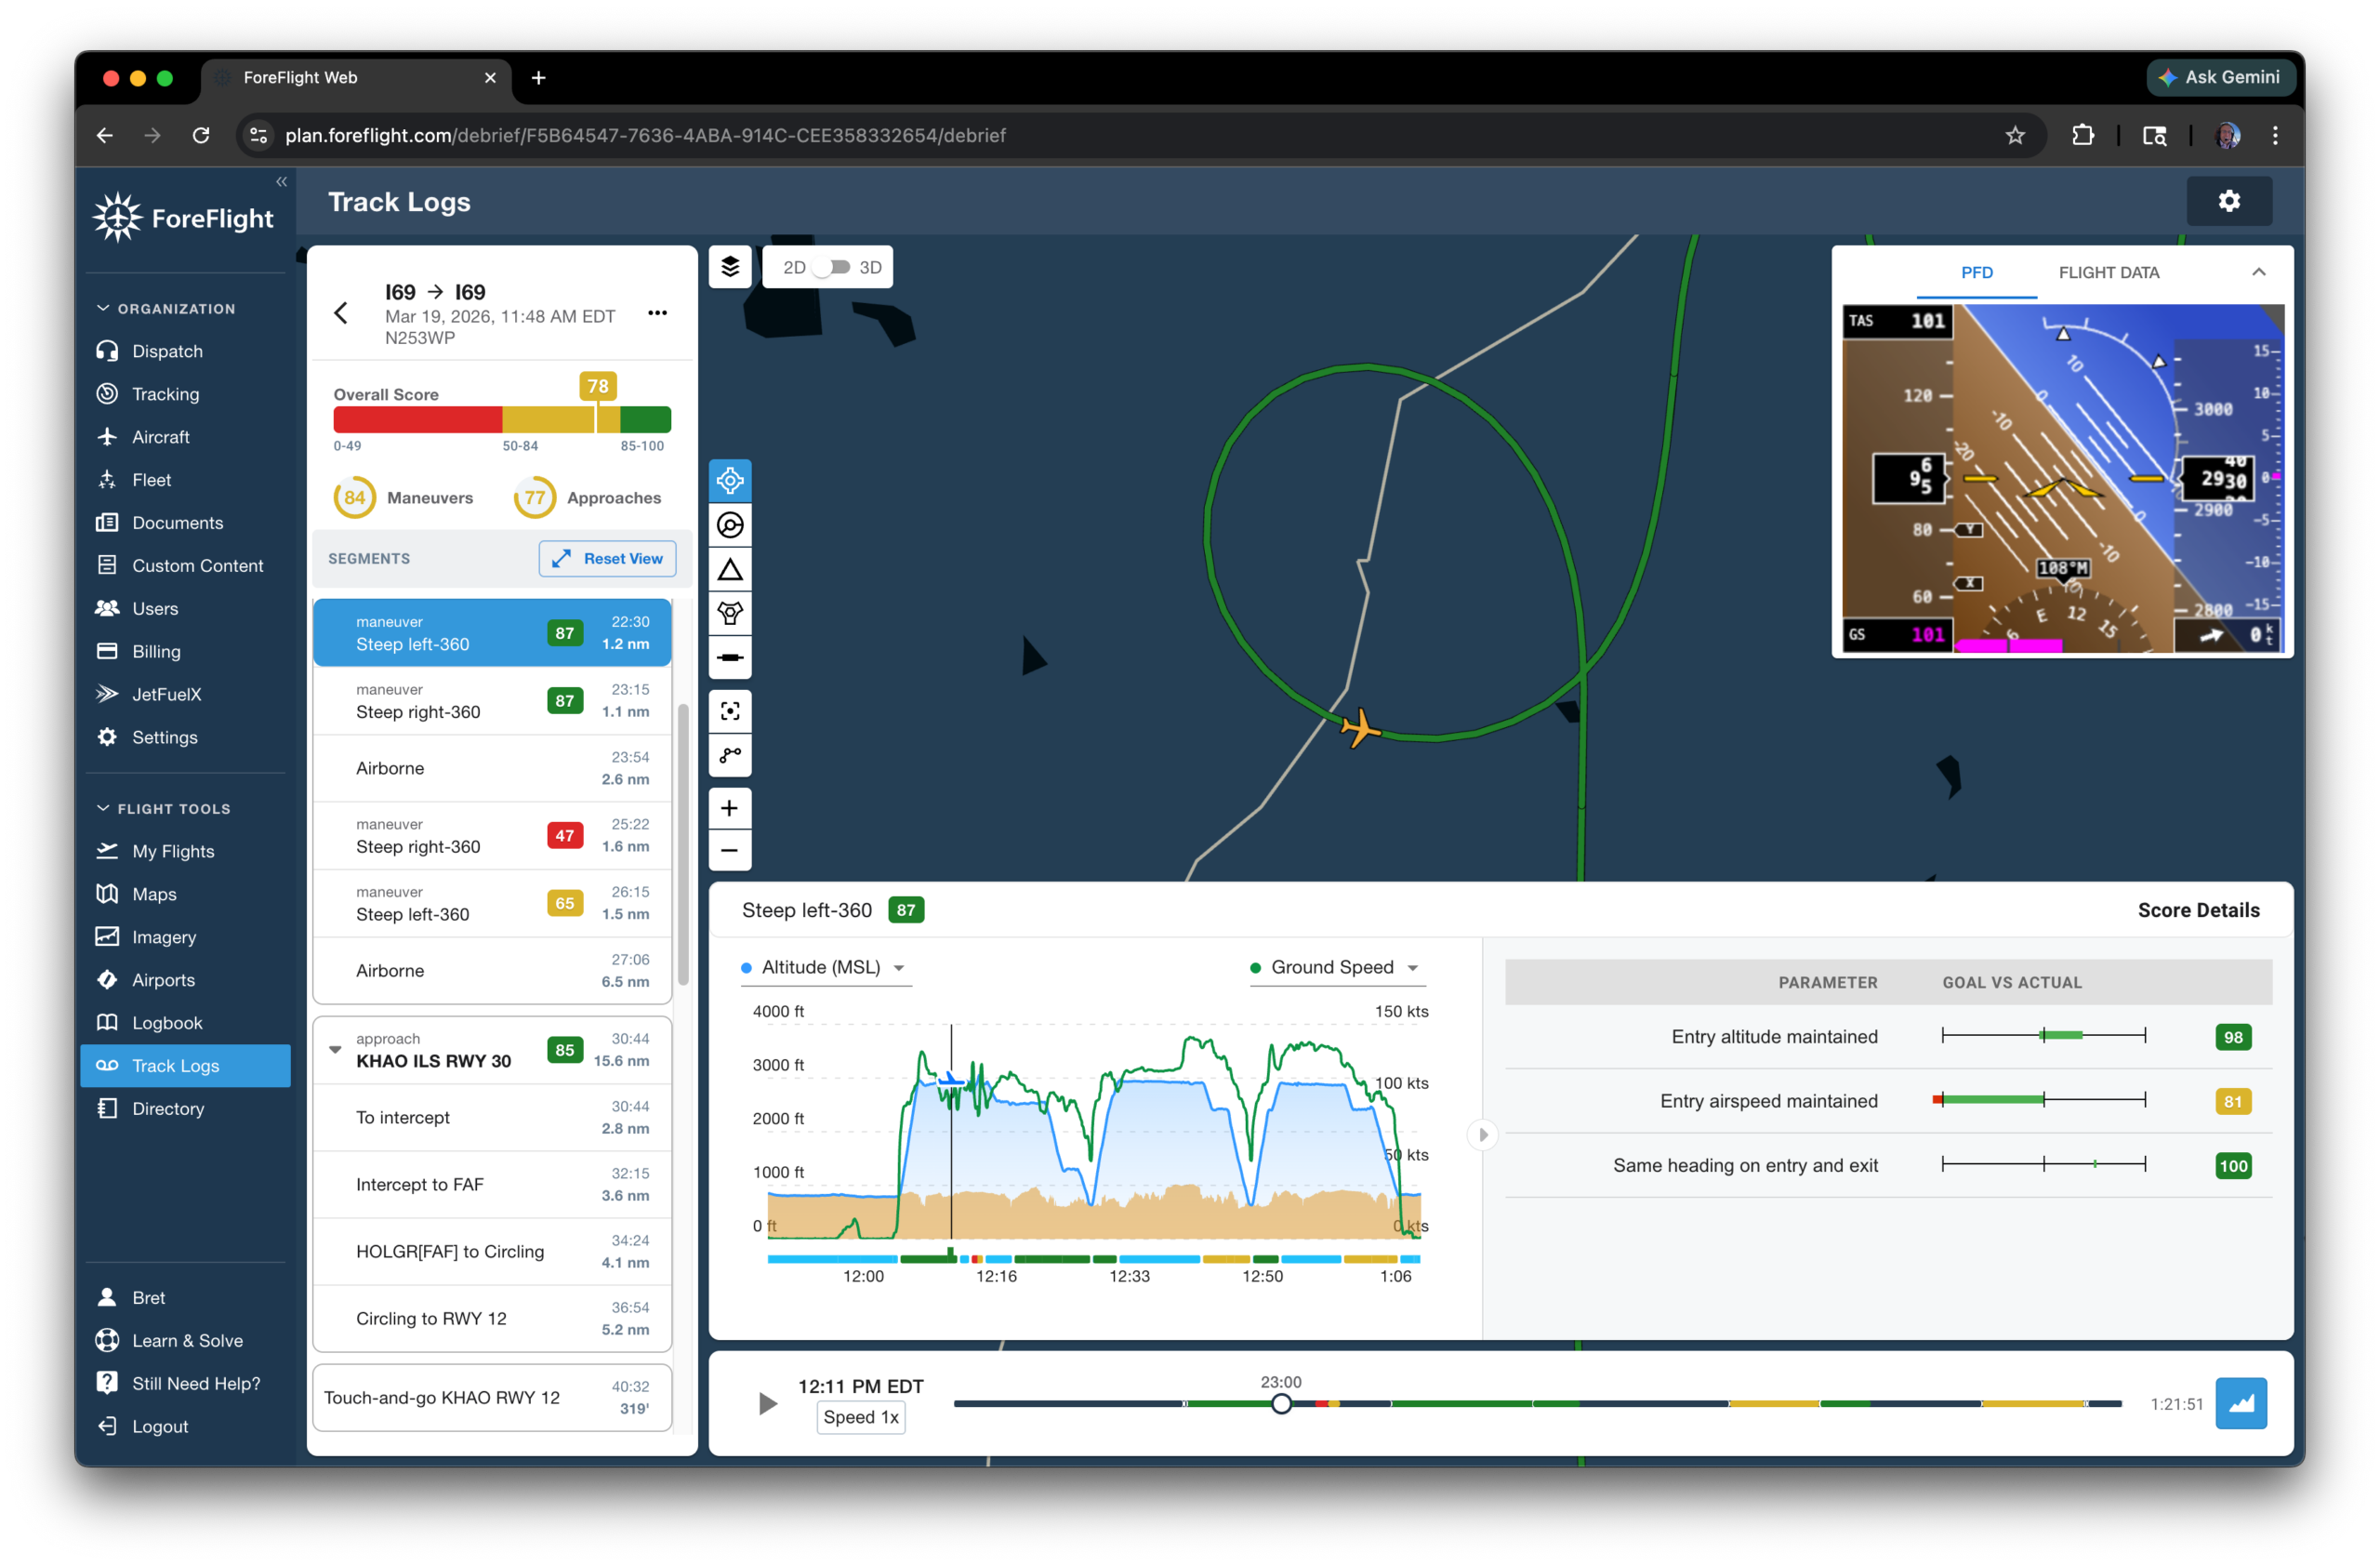This screenshot has height=1566, width=2380.
Task: Click the route measure tool icon
Action: [x=730, y=755]
